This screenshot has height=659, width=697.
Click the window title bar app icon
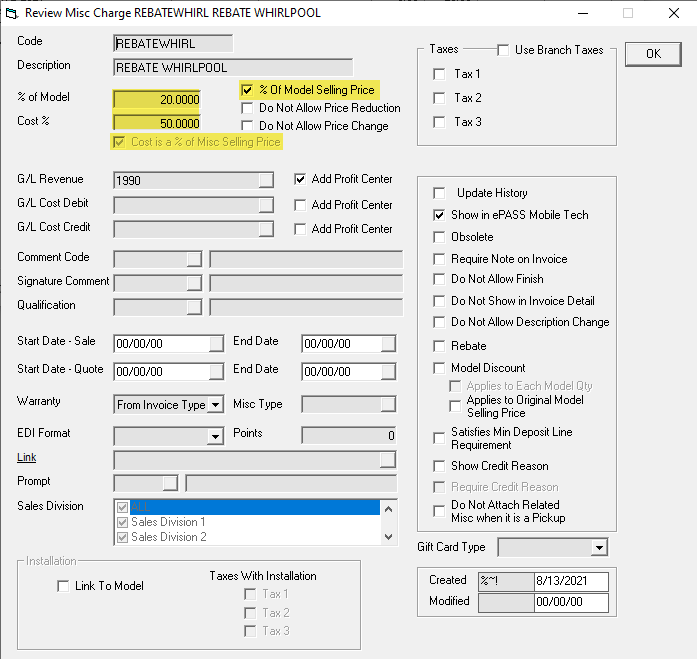[12, 13]
